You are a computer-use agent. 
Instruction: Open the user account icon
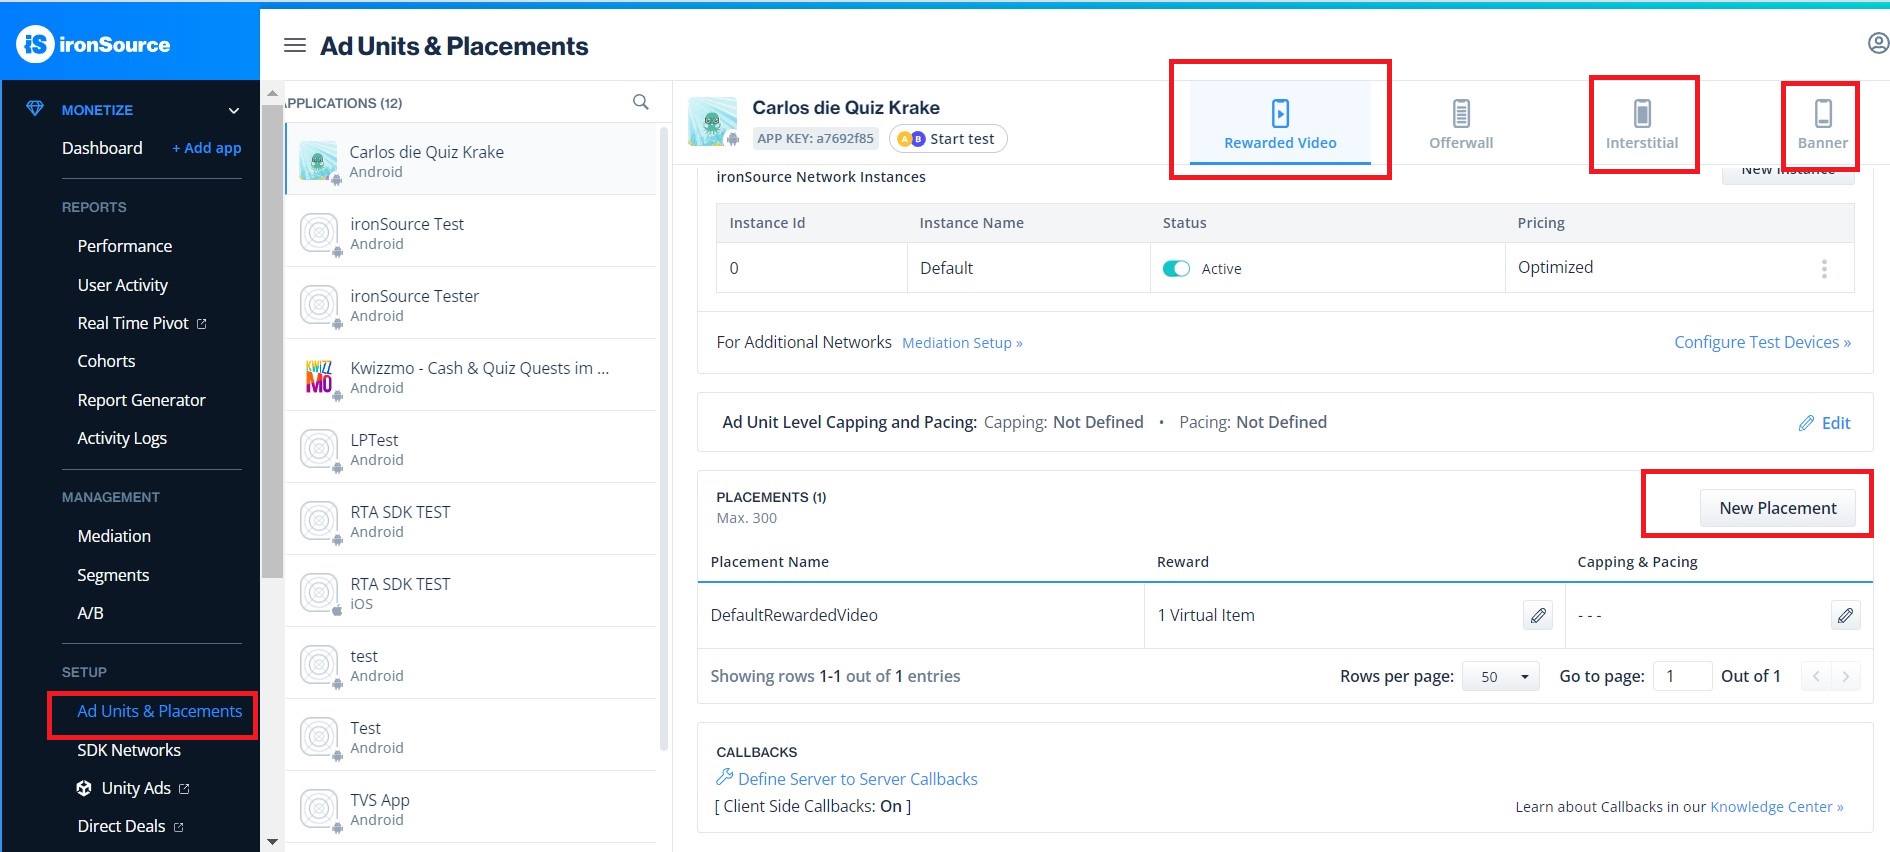pyautogui.click(x=1878, y=43)
